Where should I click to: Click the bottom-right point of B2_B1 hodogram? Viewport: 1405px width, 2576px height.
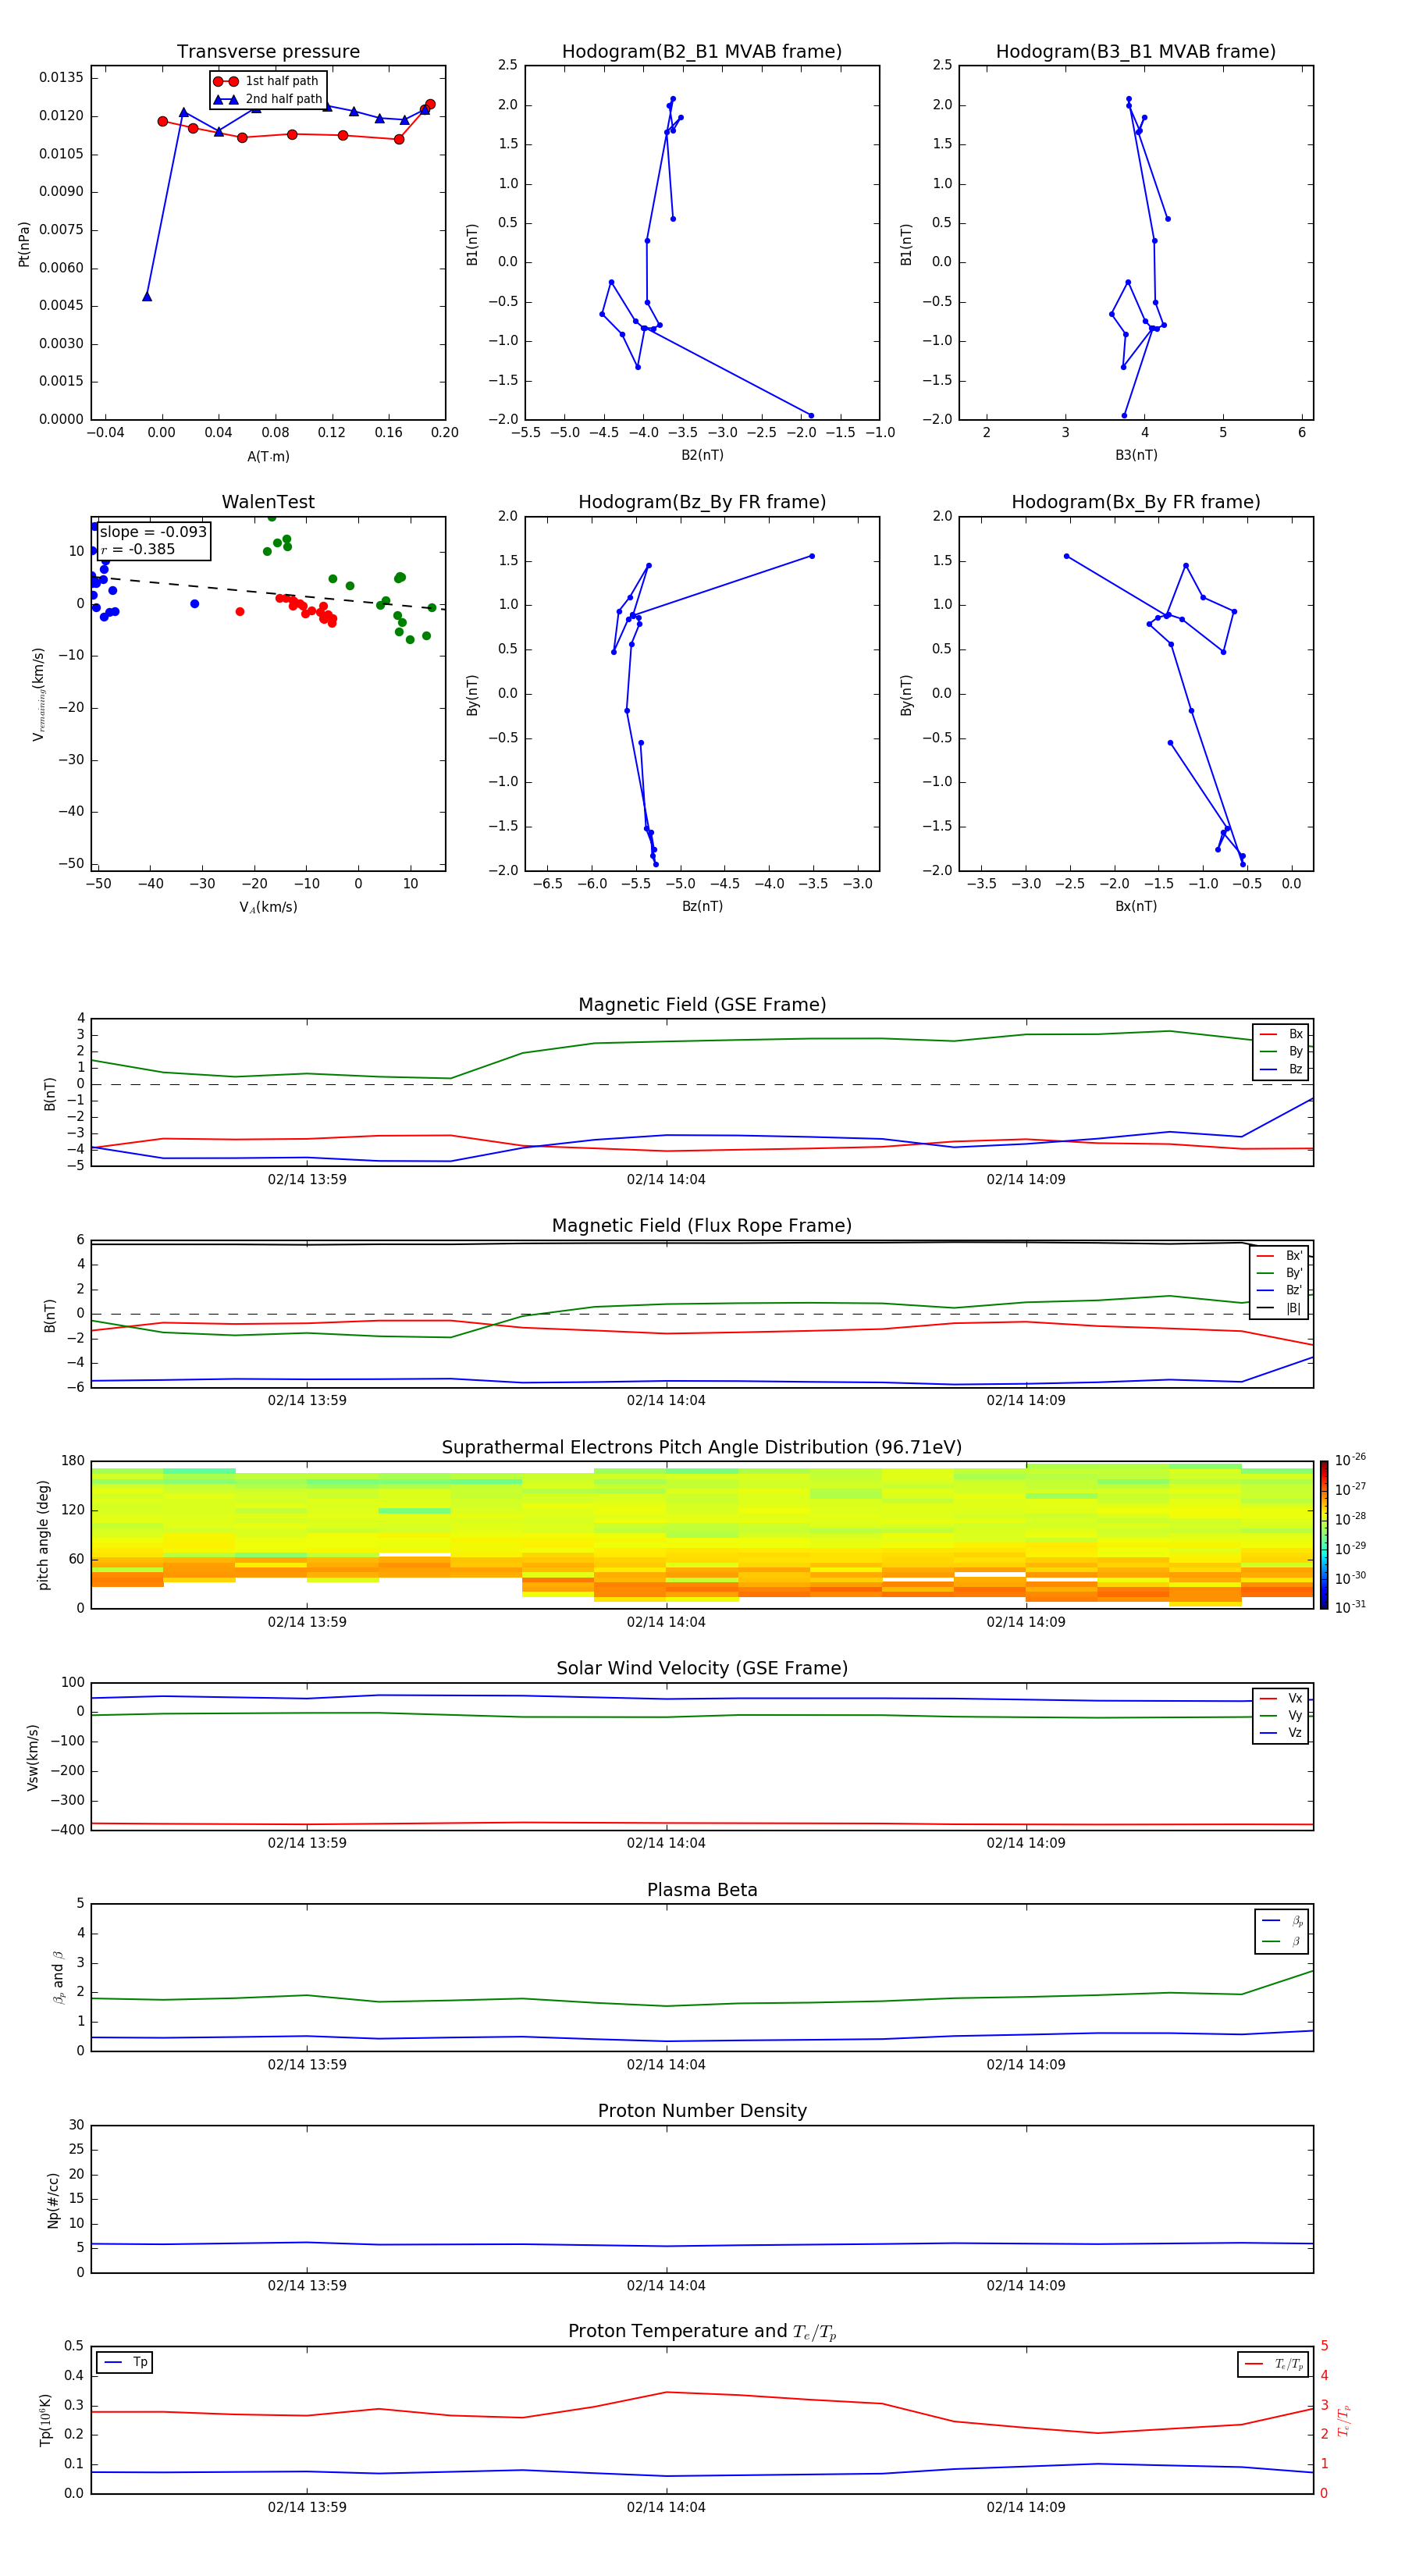pyautogui.click(x=811, y=415)
